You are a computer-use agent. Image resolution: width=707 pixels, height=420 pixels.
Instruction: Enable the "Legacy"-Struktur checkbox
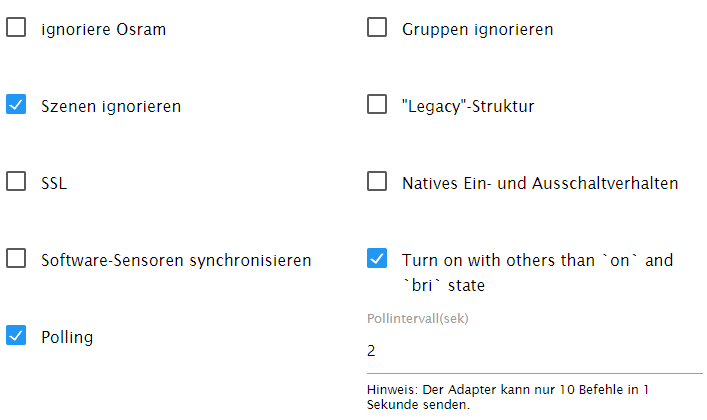click(x=377, y=104)
